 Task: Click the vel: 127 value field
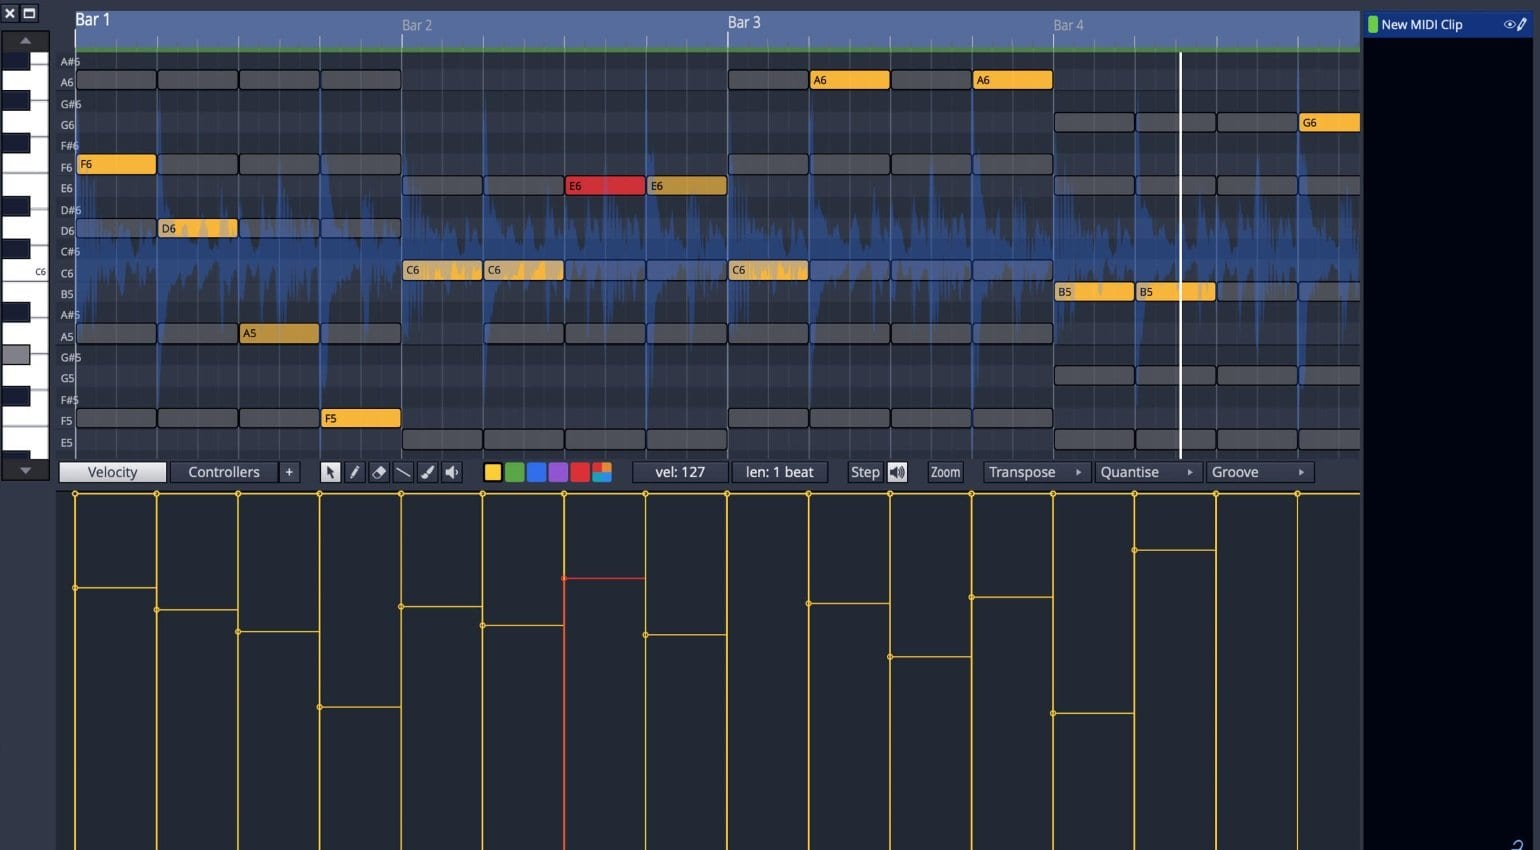[x=680, y=472]
